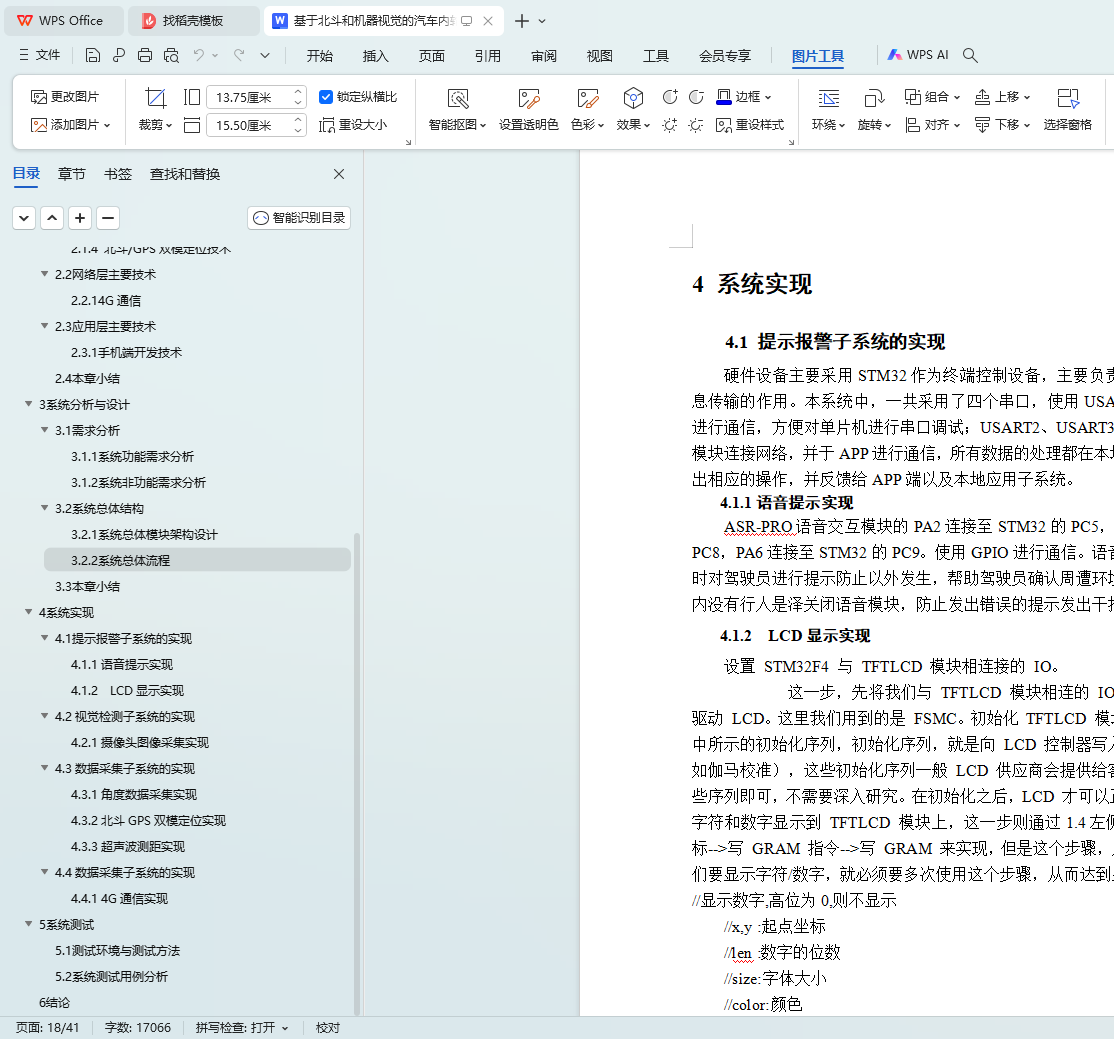Click the Print icon in quick access toolbar

(145, 55)
